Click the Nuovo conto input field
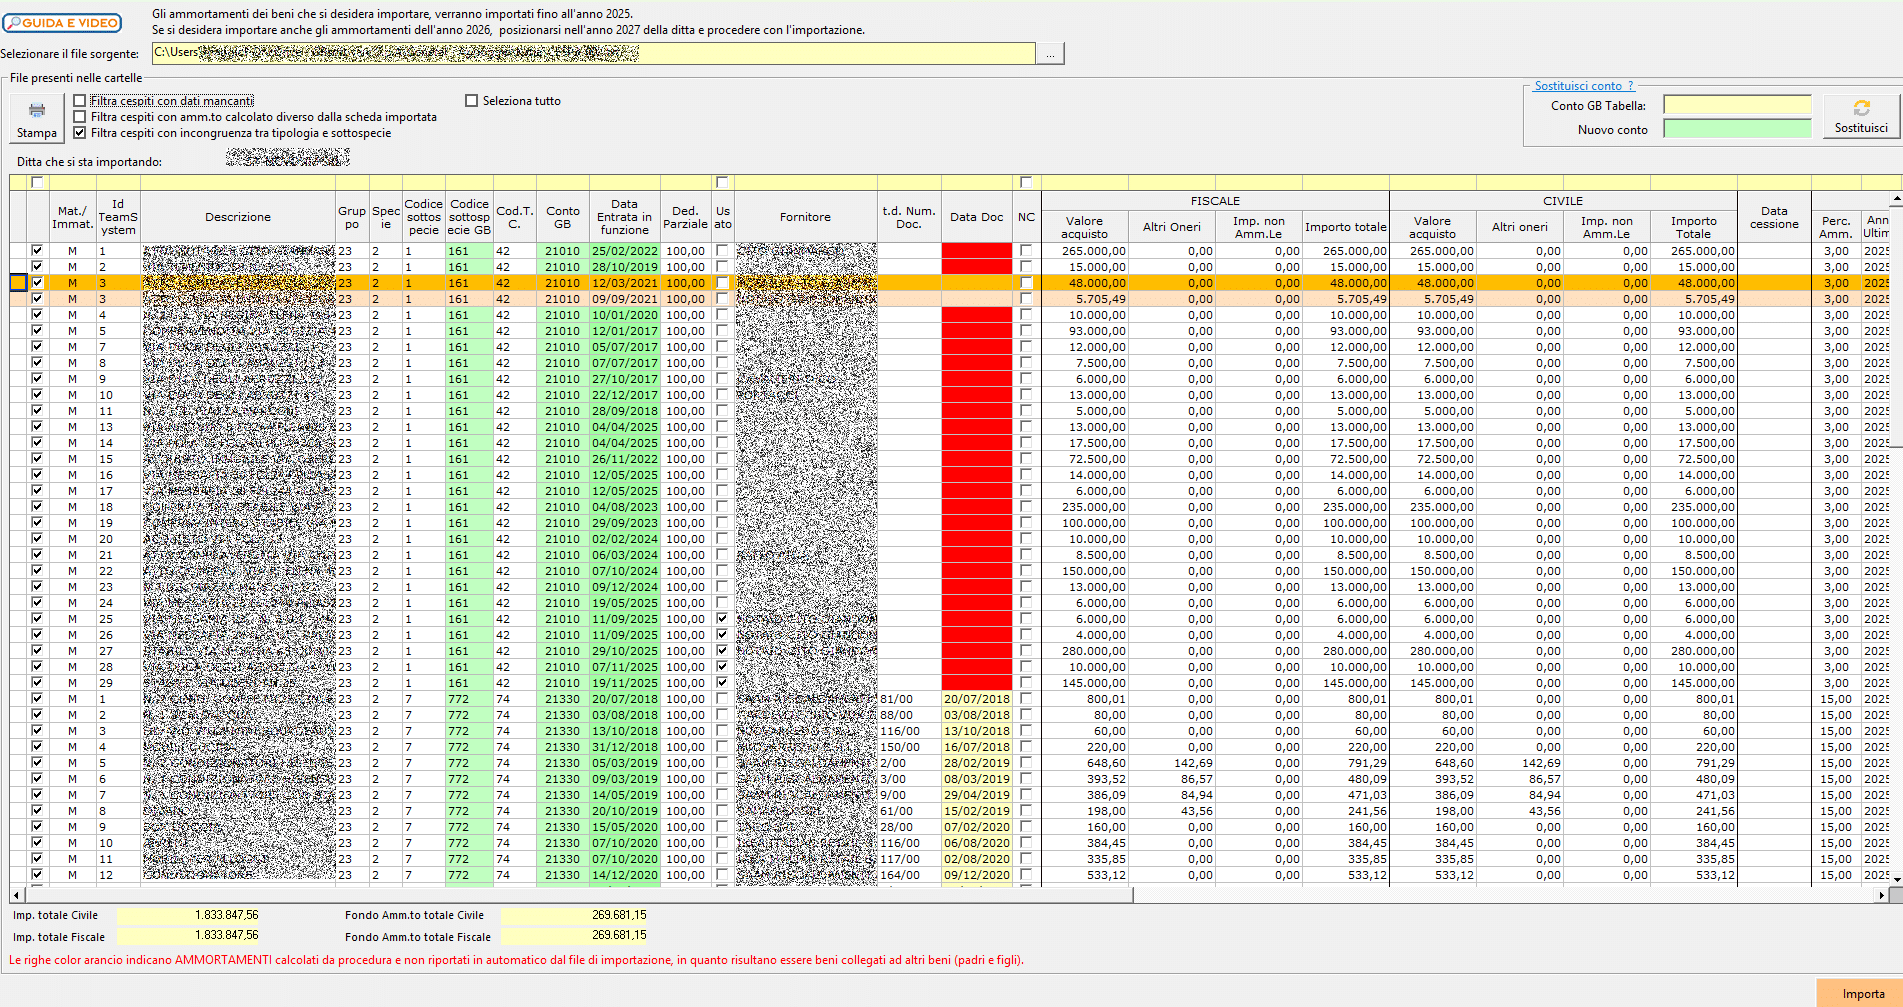The image size is (1903, 1007). pyautogui.click(x=1737, y=129)
